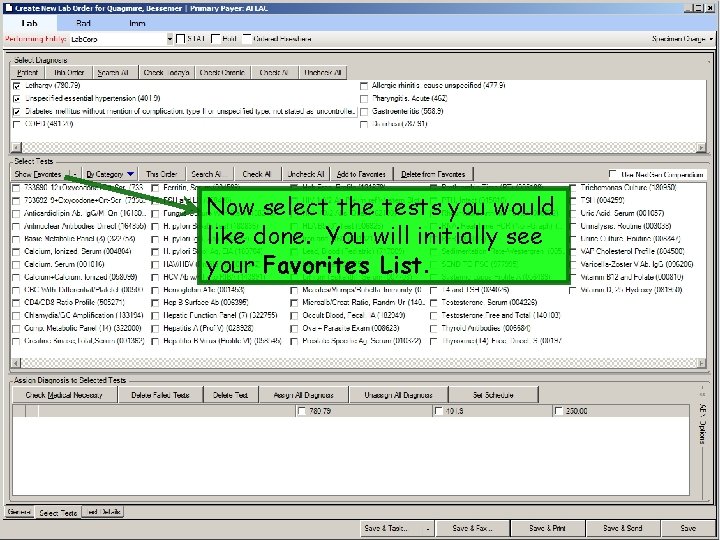Image resolution: width=720 pixels, height=540 pixels.
Task: Check Calcium, Serum (001016) test
Action: point(17,264)
